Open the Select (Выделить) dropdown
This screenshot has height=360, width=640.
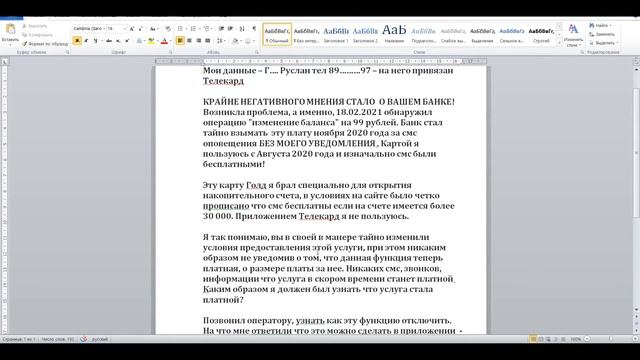[604, 43]
